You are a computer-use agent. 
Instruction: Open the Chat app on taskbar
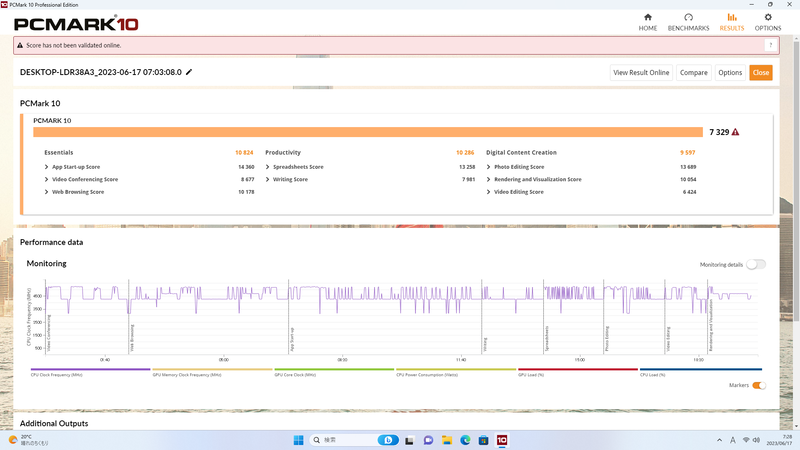(x=428, y=440)
